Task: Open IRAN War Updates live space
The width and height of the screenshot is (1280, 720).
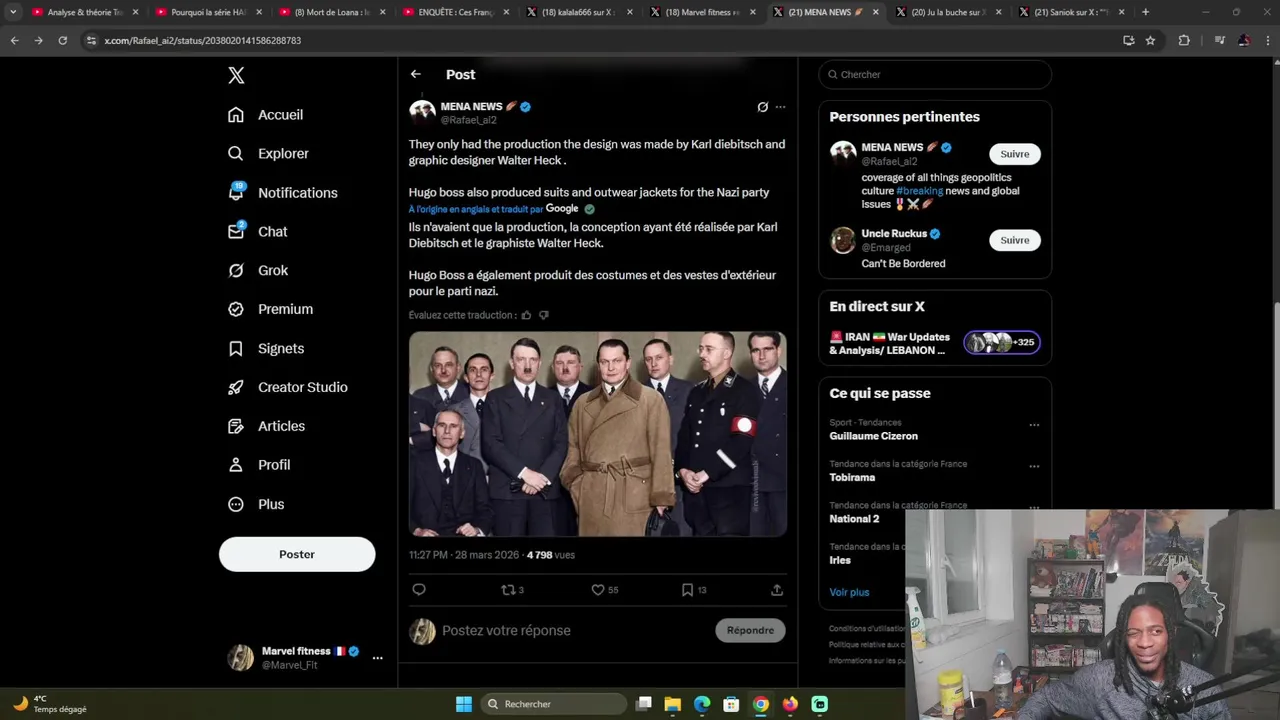Action: [935, 343]
